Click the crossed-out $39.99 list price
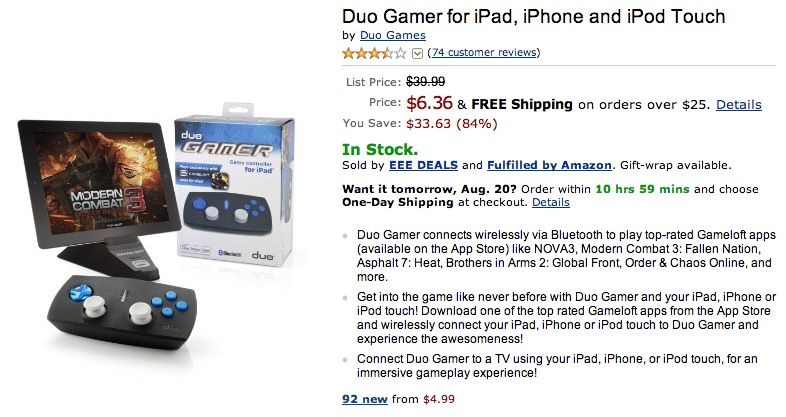The height and width of the screenshot is (417, 786). (x=426, y=81)
